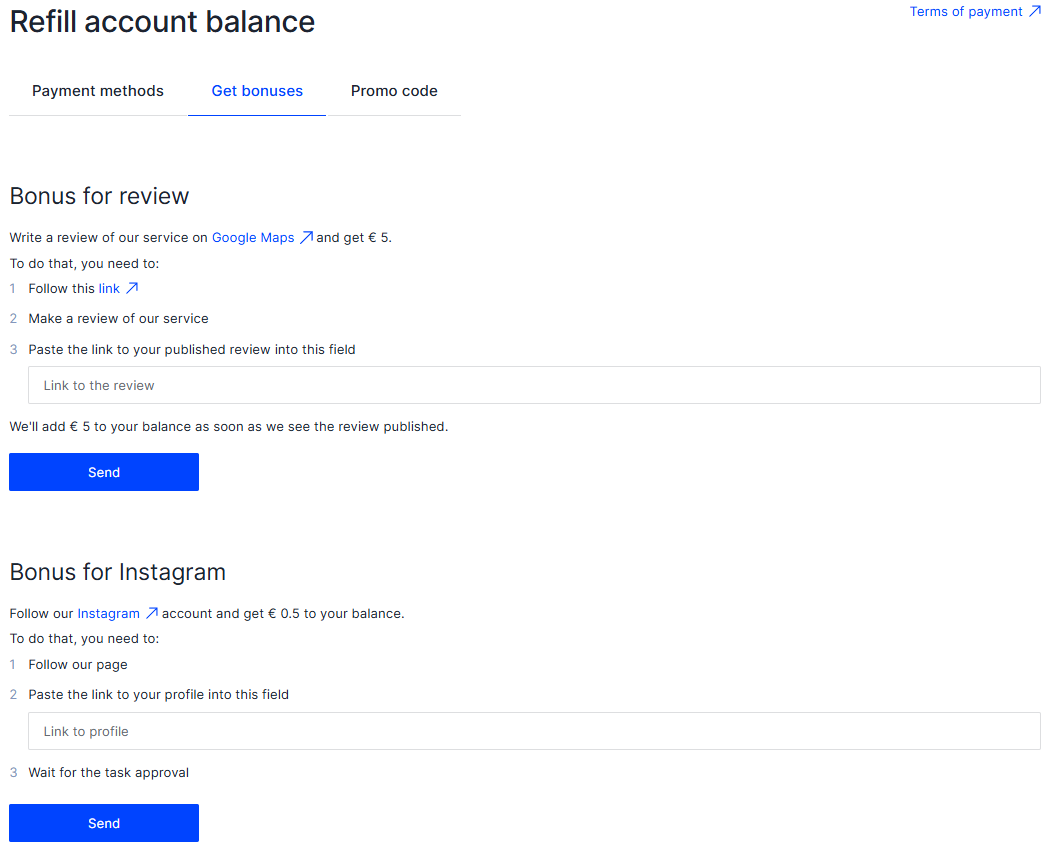The width and height of the screenshot is (1050, 857).
Task: Click the external arrow icon beside Instagram
Action: pos(152,614)
